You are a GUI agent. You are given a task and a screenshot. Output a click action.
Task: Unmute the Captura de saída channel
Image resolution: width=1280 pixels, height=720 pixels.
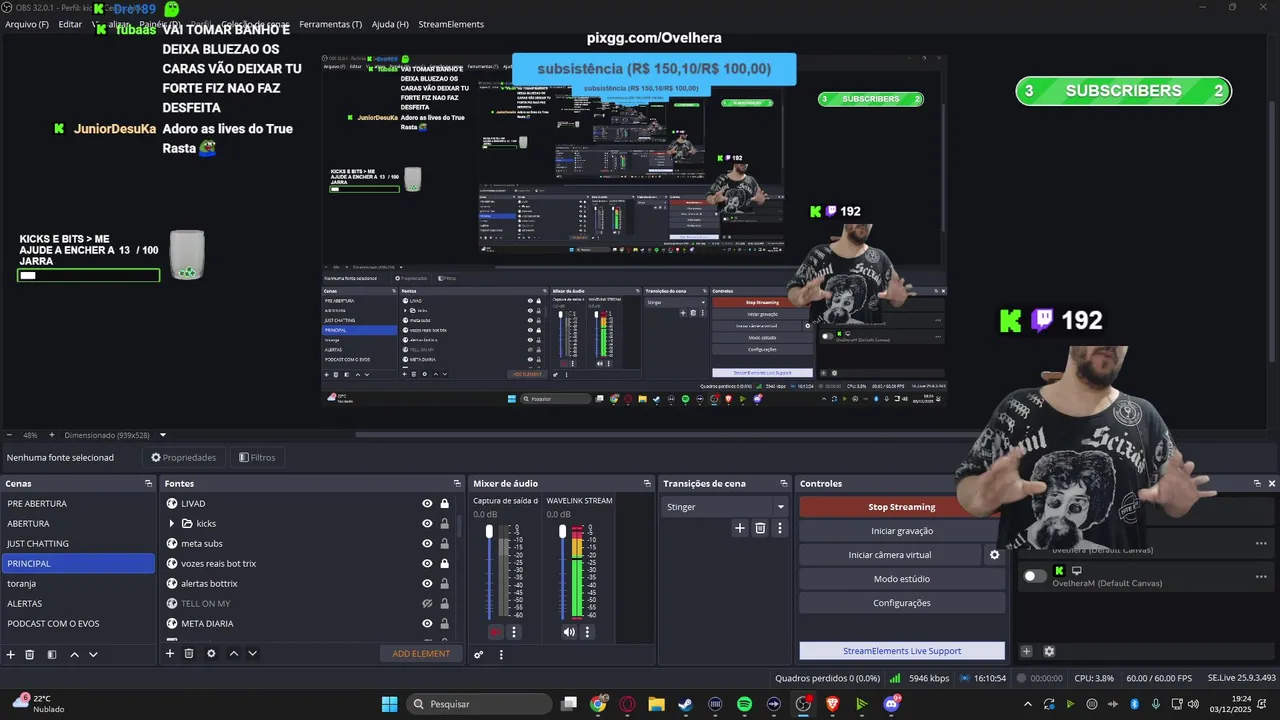pyautogui.click(x=496, y=632)
